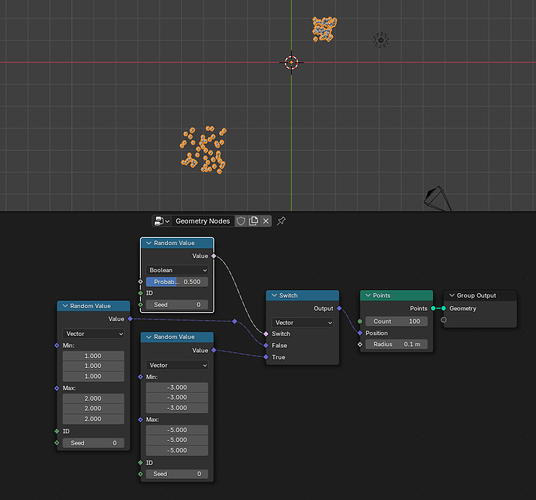Click the Seed field in Boolean Random Value node
The height and width of the screenshot is (500, 536).
[x=177, y=305]
